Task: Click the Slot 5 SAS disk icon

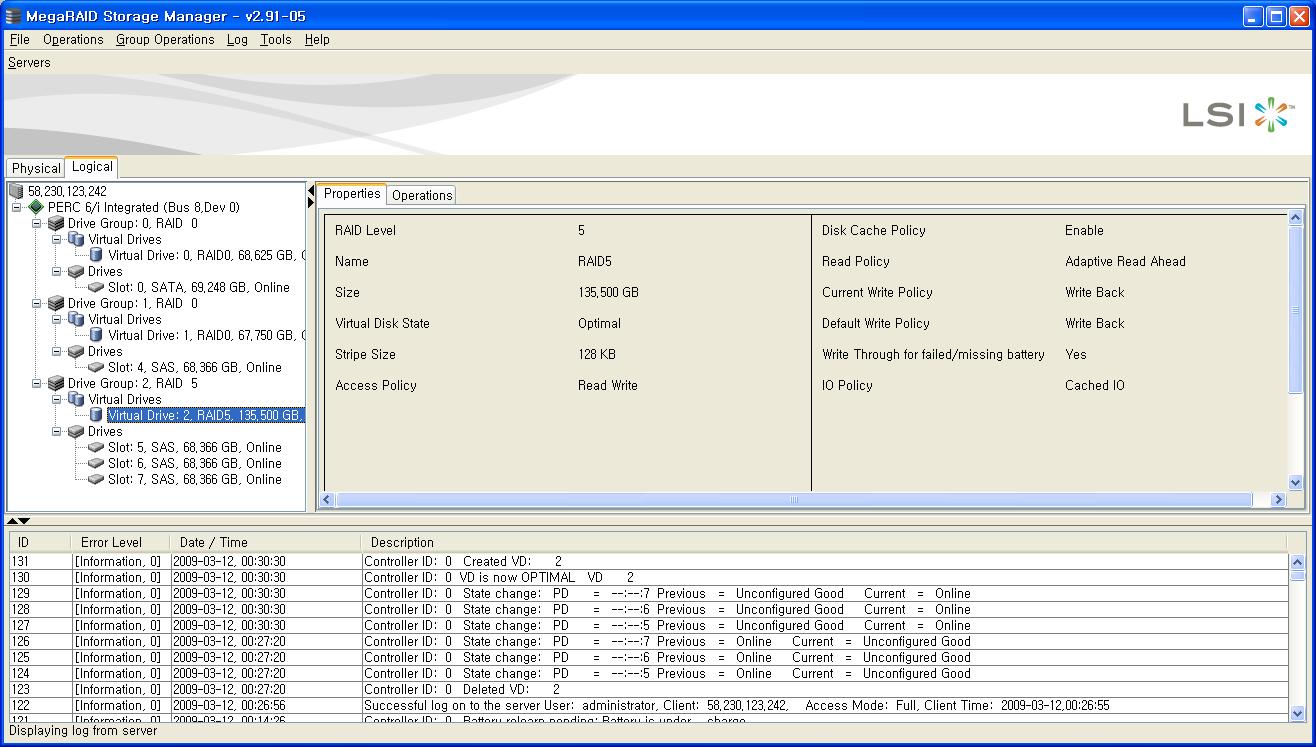Action: tap(96, 447)
